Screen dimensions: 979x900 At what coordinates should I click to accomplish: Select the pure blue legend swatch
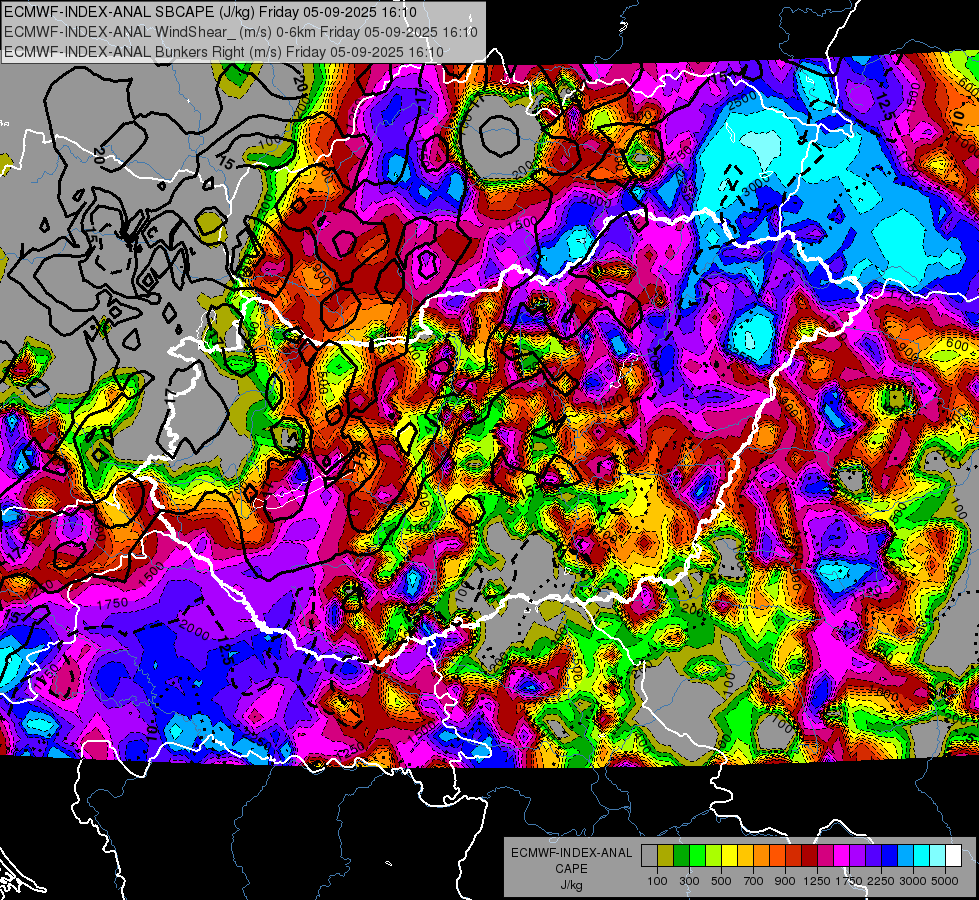click(x=890, y=856)
